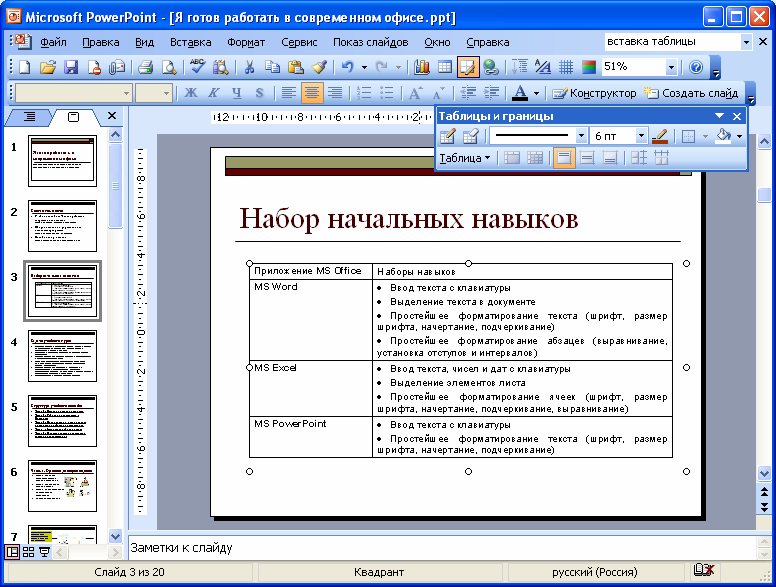Create a new presentation with the New icon
The width and height of the screenshot is (776, 587).
[x=24, y=67]
